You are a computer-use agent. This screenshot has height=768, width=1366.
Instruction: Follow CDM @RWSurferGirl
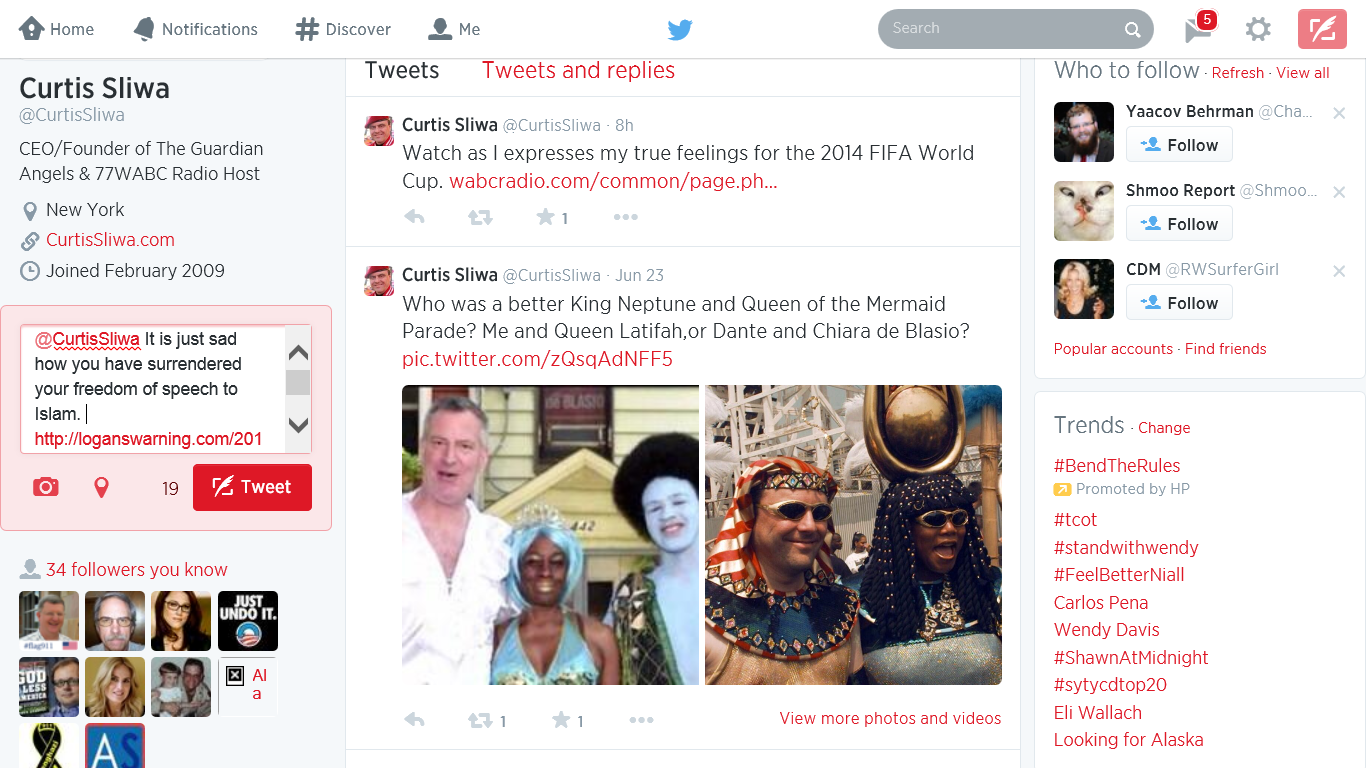pos(1179,303)
